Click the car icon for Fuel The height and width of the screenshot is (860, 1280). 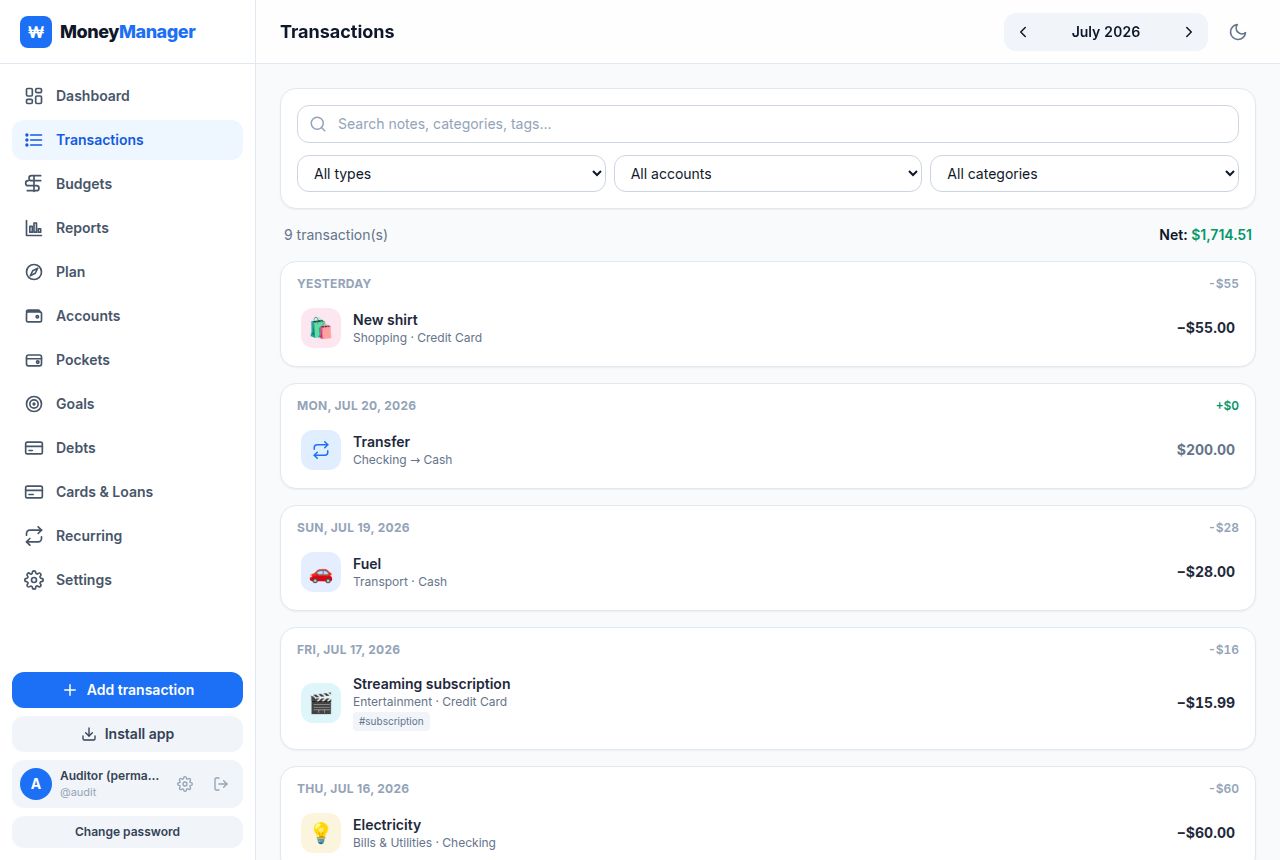[x=321, y=572]
